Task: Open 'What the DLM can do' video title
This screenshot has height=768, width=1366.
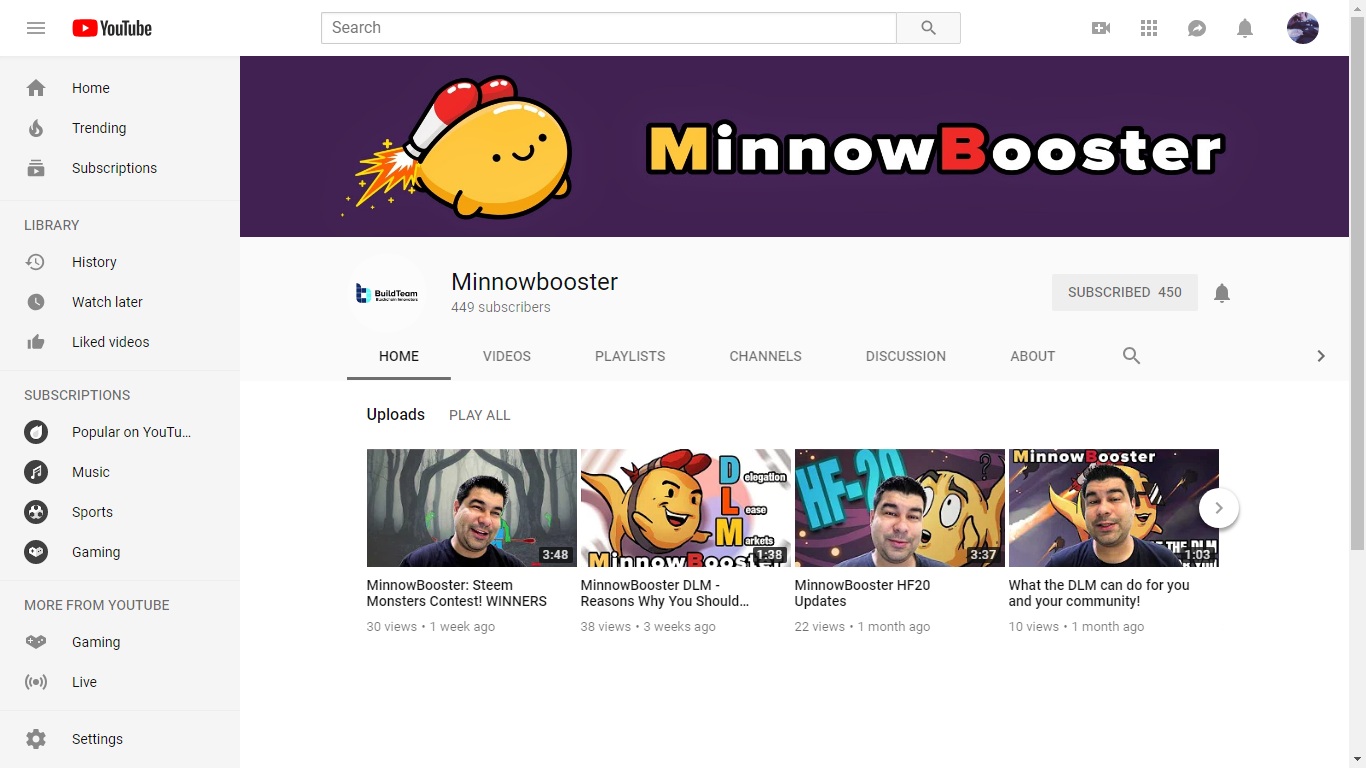Action: pyautogui.click(x=1099, y=593)
